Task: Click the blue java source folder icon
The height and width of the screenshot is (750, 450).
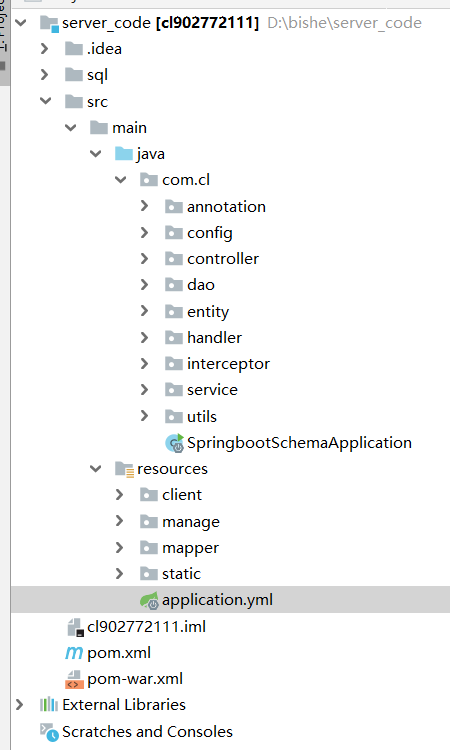Action: click(124, 154)
